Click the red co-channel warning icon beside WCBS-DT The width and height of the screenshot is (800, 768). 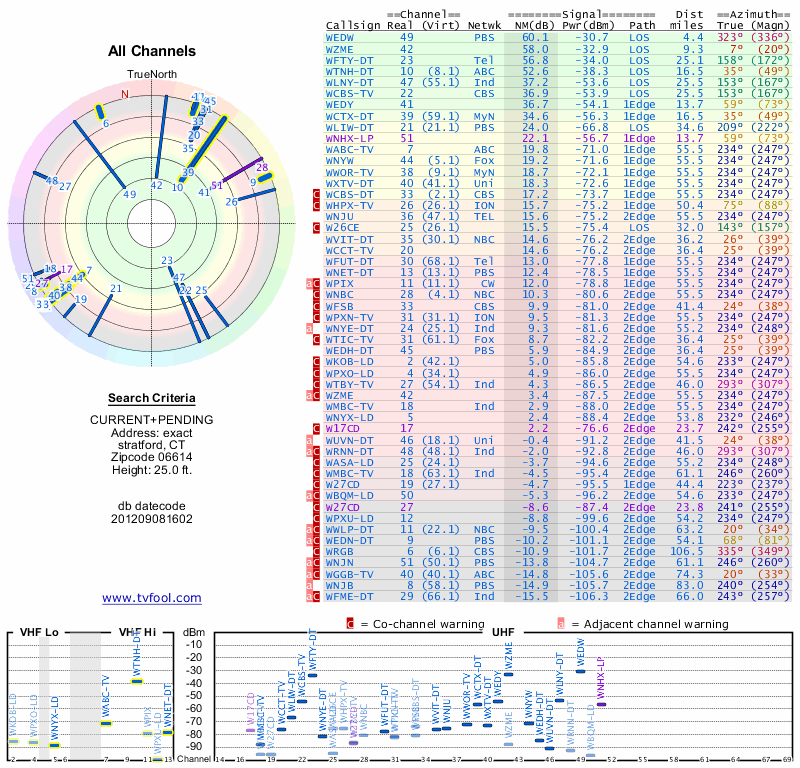[316, 194]
